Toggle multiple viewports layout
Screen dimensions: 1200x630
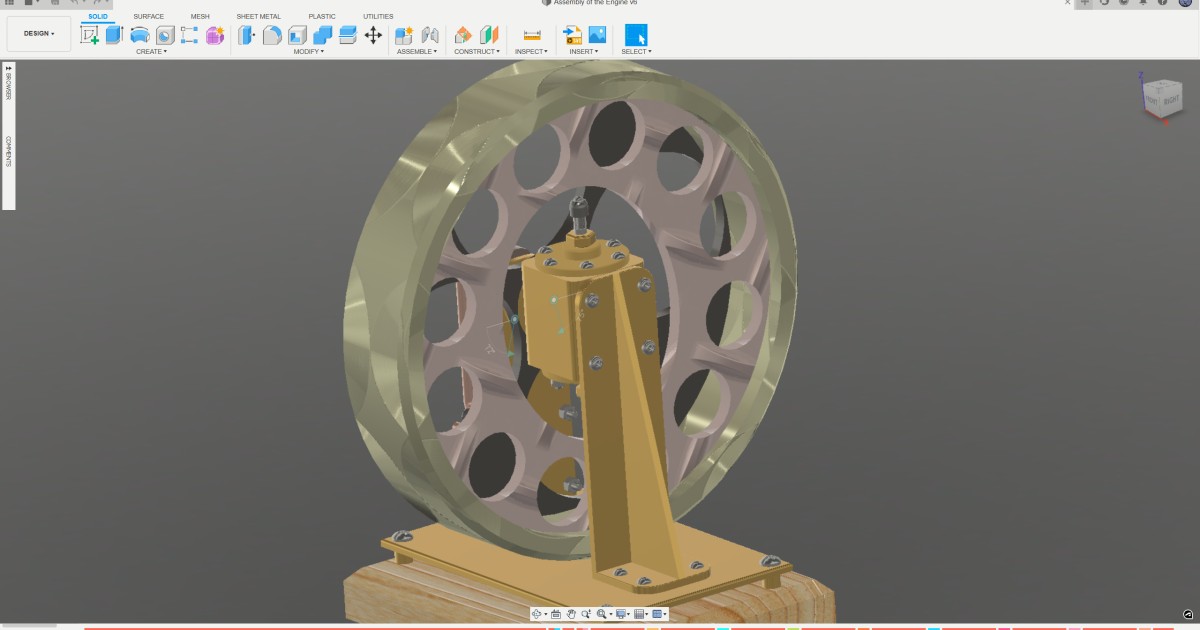tap(656, 614)
